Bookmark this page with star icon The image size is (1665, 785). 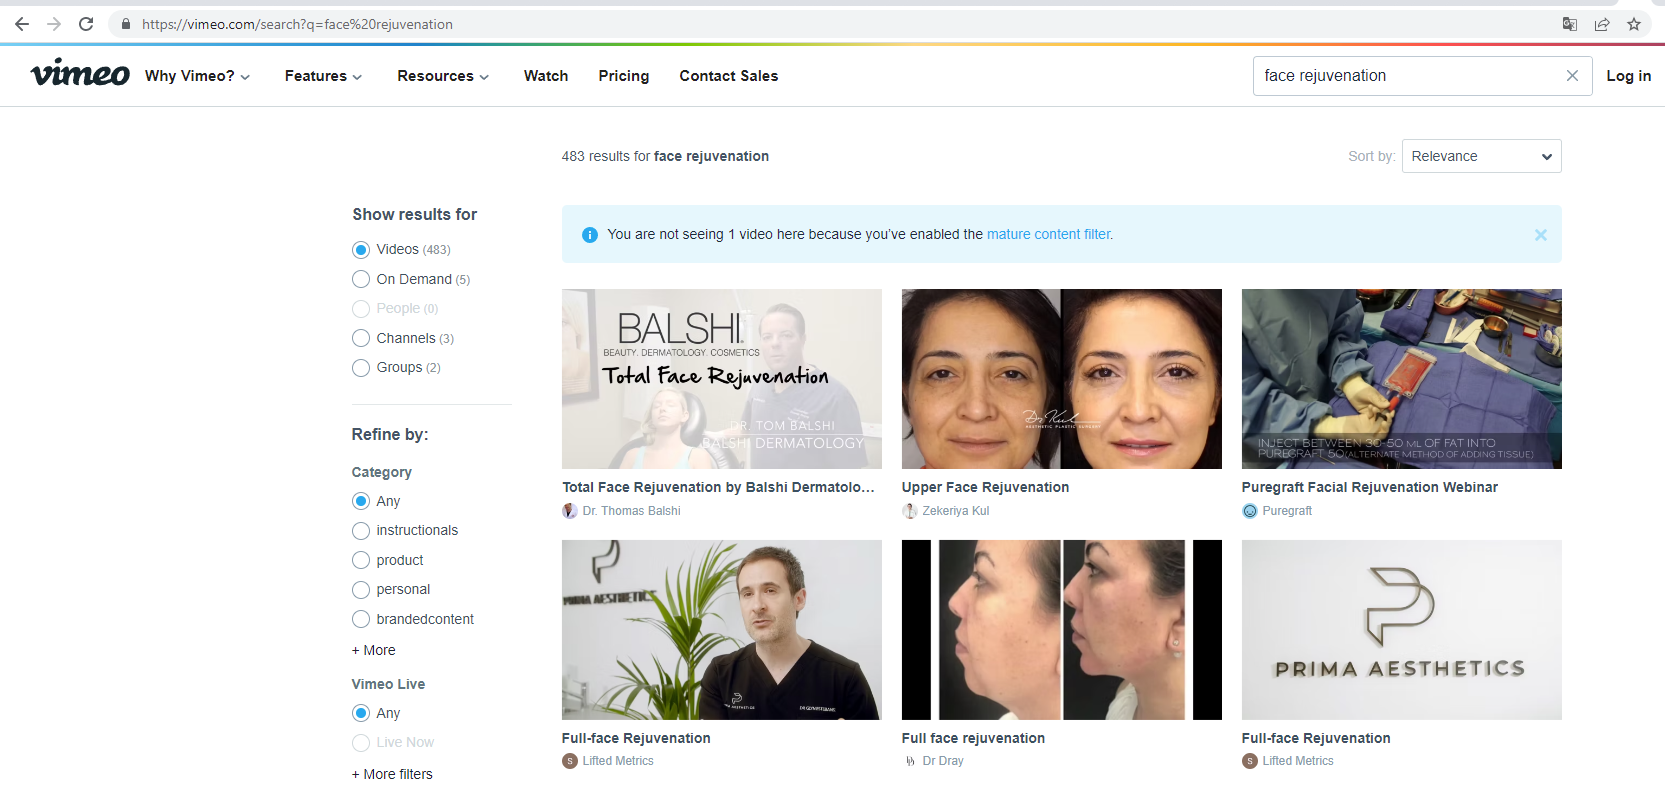pyautogui.click(x=1634, y=24)
